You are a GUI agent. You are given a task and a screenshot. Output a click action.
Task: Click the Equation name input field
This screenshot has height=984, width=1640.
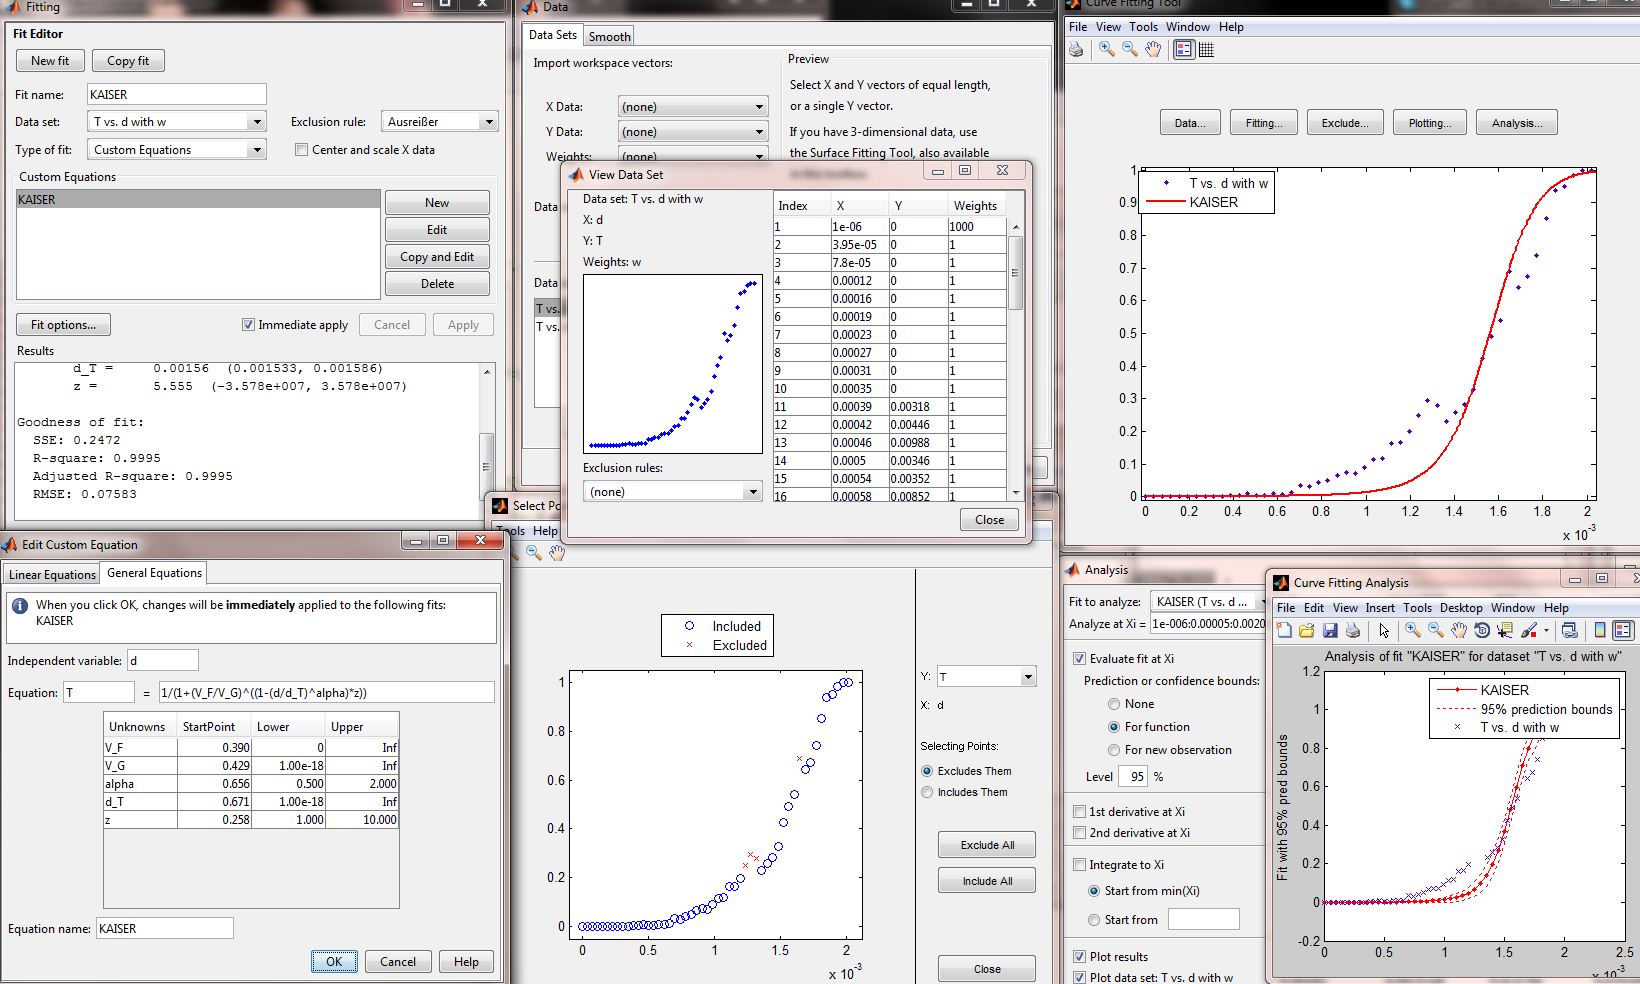pyautogui.click(x=165, y=929)
